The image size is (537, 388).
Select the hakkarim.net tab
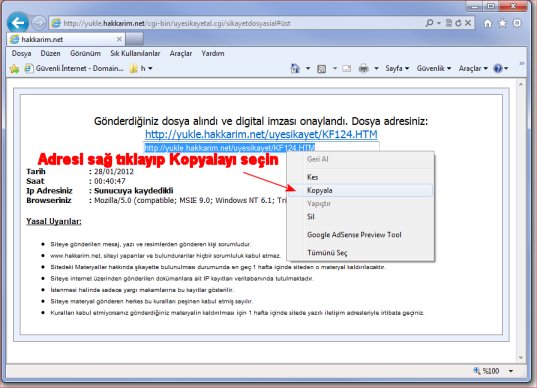pyautogui.click(x=65, y=39)
